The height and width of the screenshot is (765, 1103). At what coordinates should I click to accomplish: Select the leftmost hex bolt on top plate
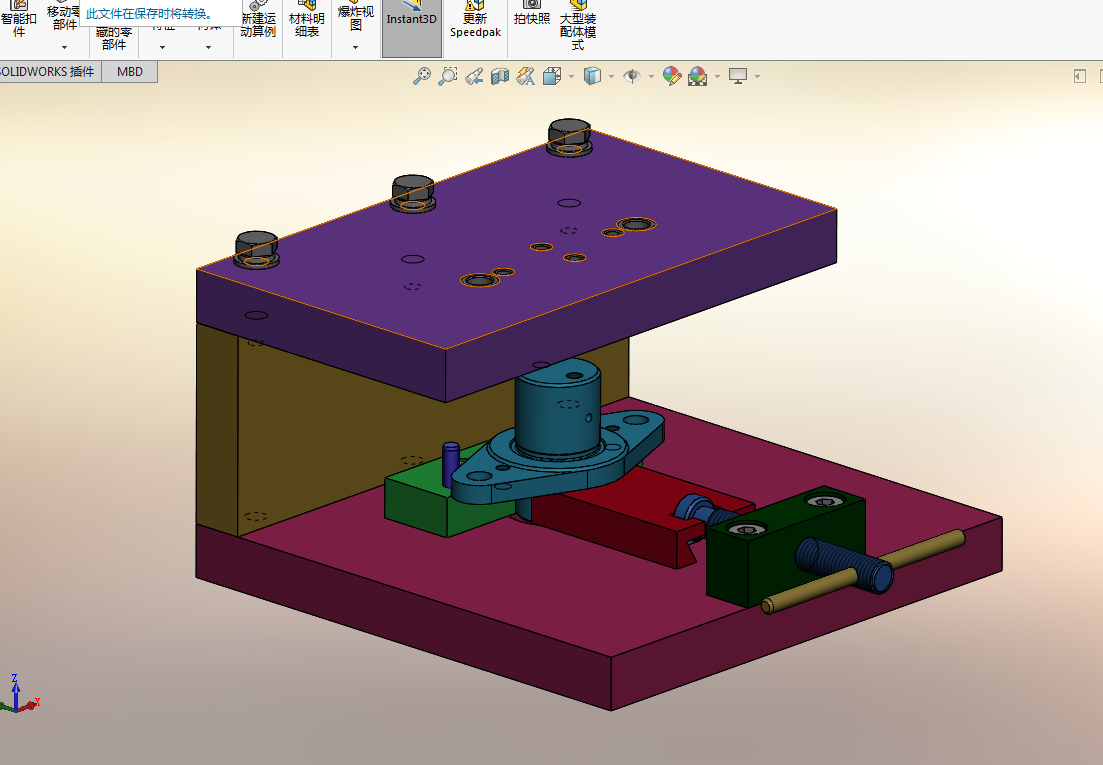pos(256,248)
